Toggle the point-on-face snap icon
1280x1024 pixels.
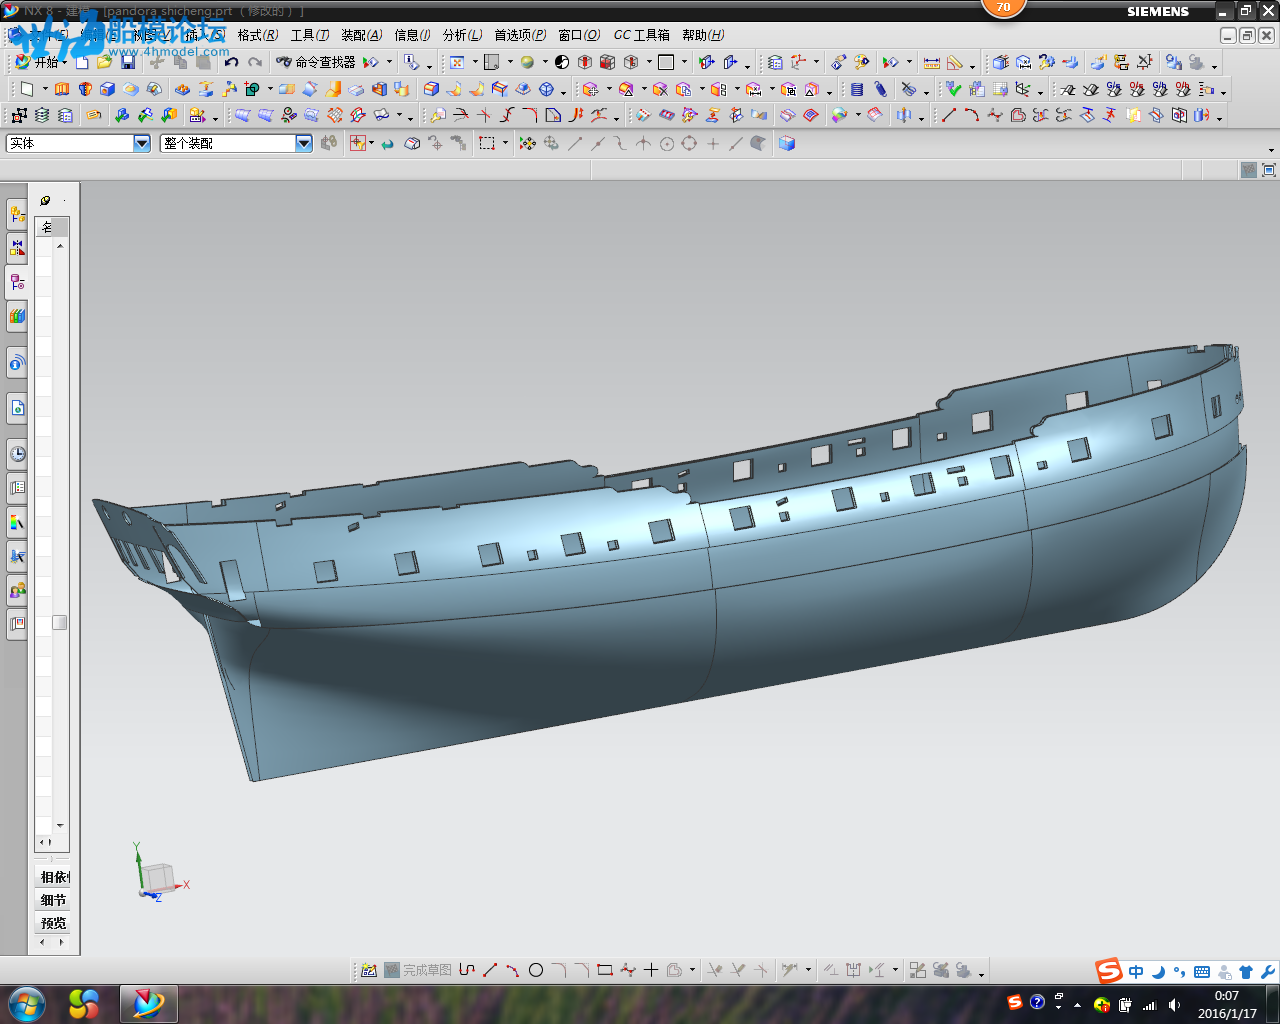[x=758, y=144]
